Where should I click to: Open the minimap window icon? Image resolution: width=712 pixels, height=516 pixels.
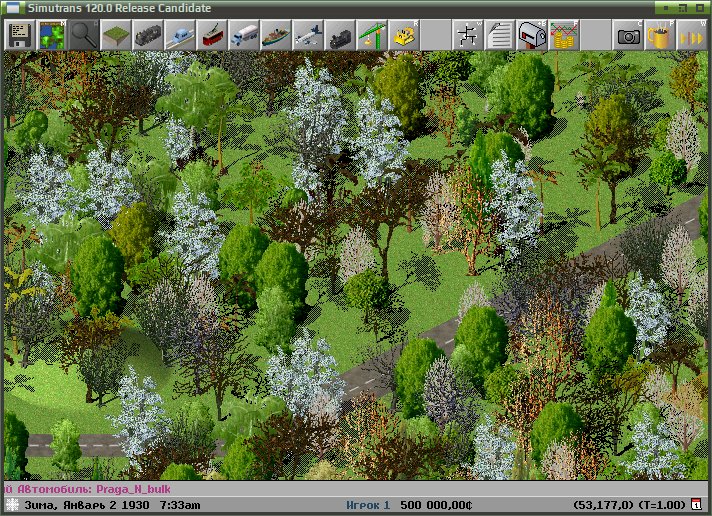(x=52, y=35)
